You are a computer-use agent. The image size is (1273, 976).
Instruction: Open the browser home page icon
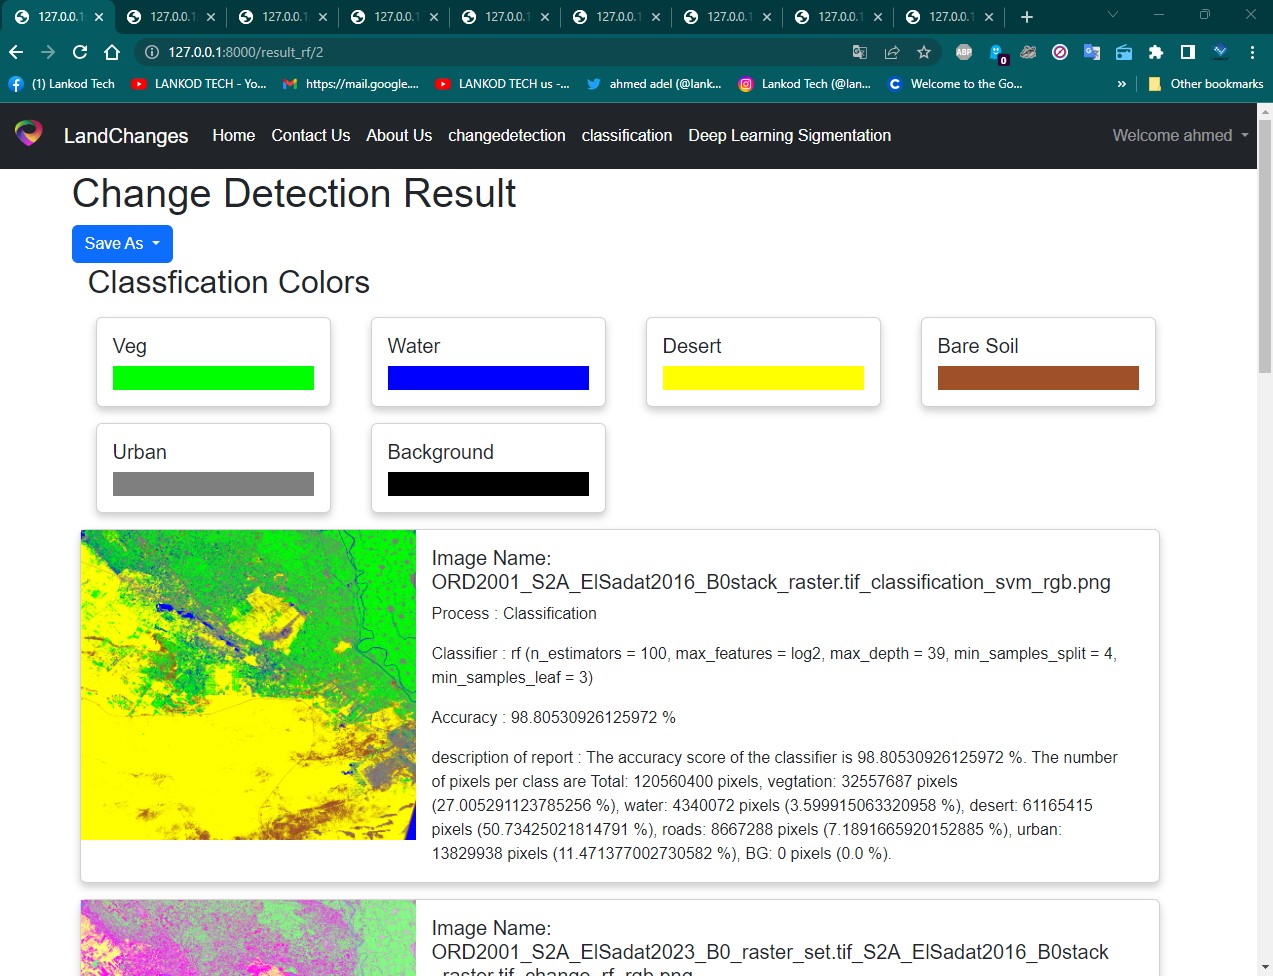(112, 52)
